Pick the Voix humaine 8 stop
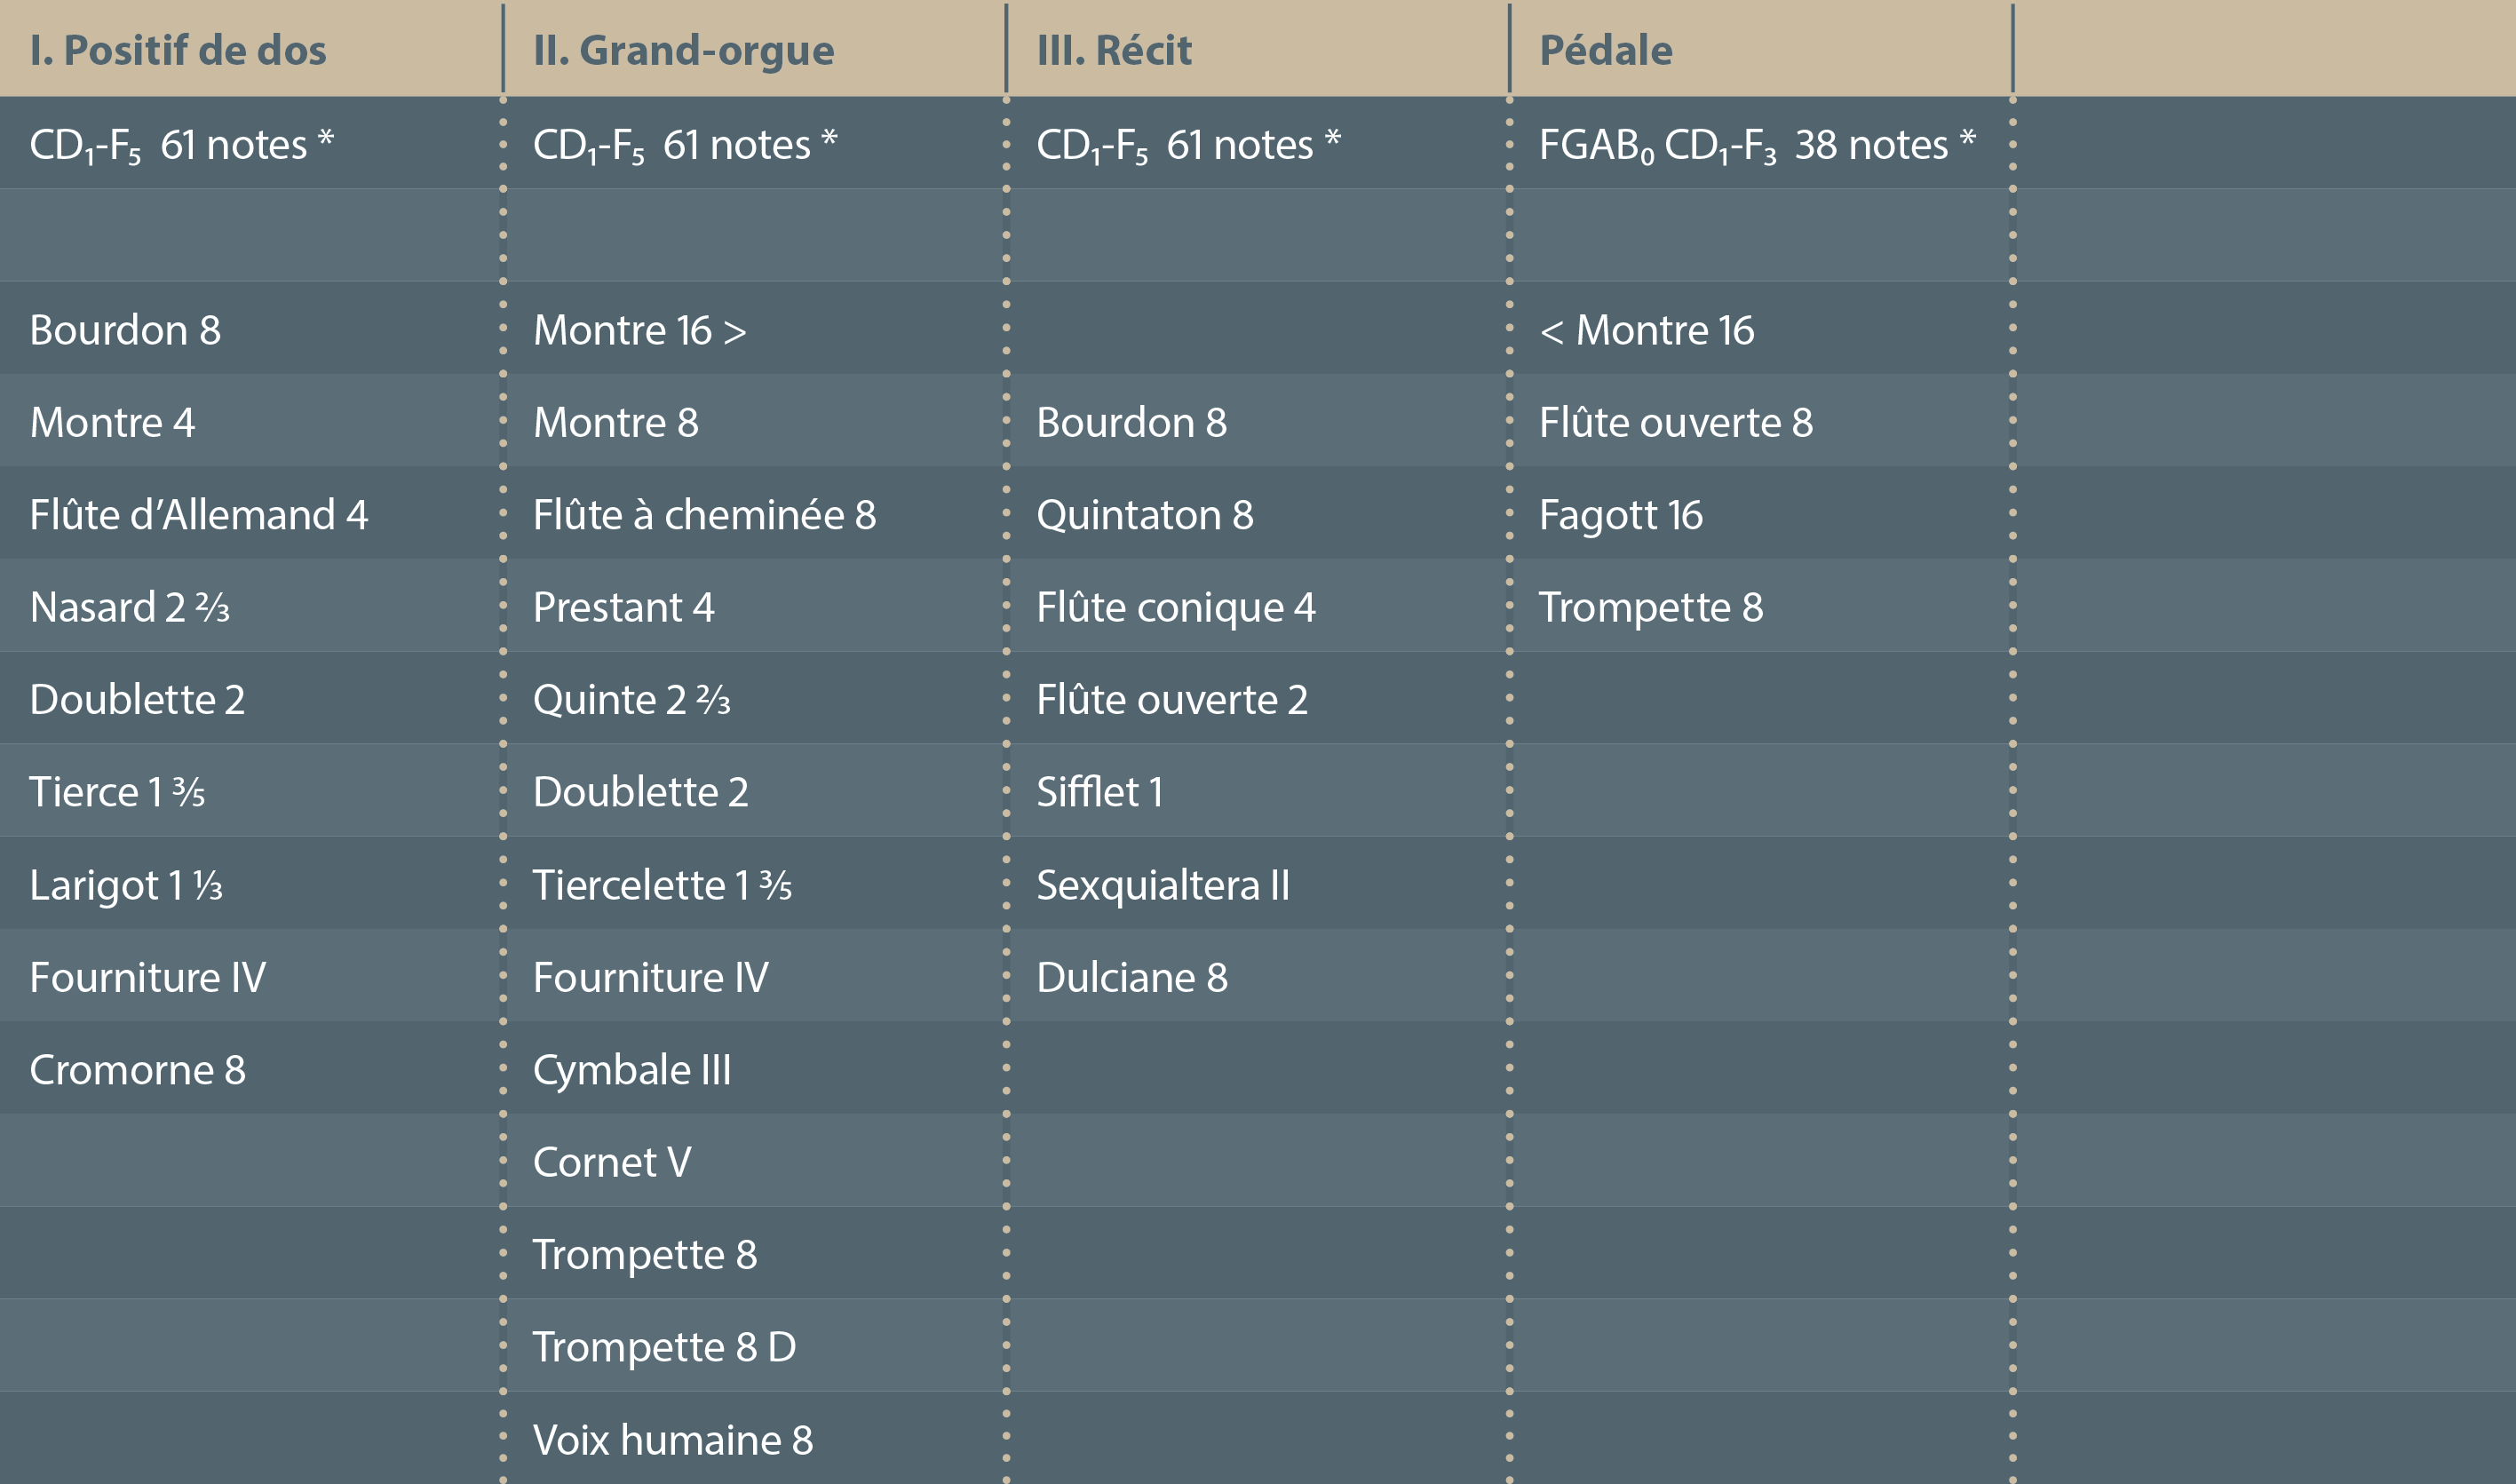 pyautogui.click(x=672, y=1440)
